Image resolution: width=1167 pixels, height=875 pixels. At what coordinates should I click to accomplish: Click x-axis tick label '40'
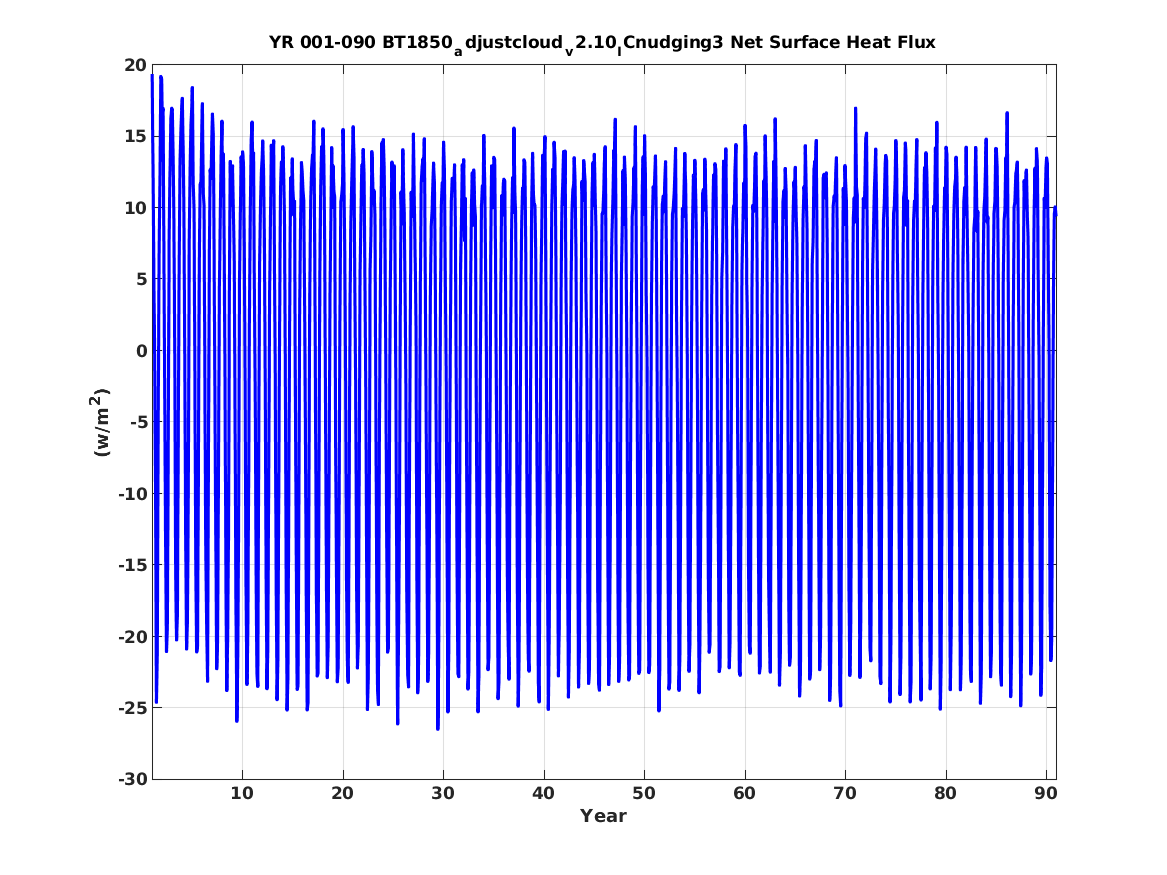pos(543,794)
